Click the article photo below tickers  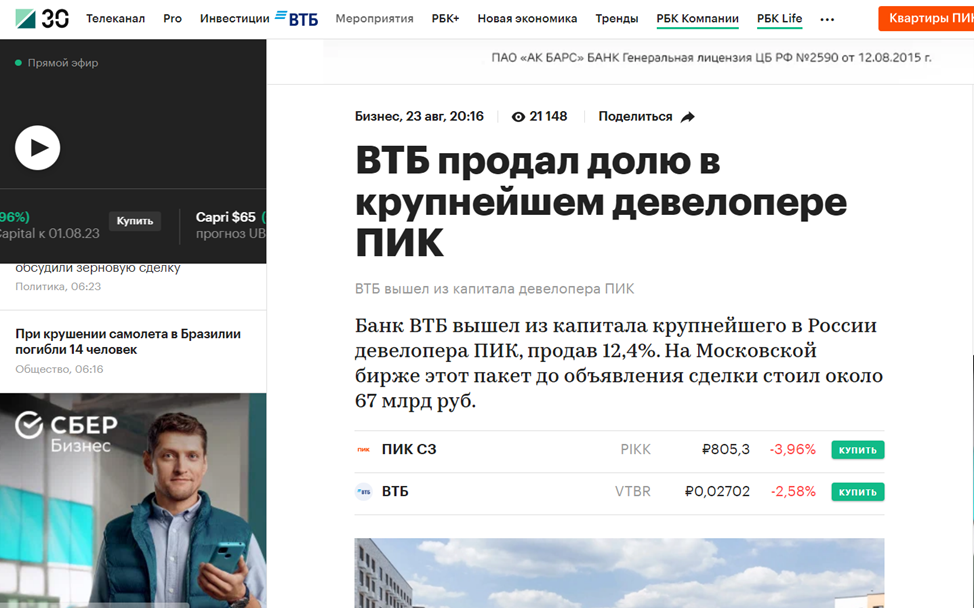tap(619, 573)
